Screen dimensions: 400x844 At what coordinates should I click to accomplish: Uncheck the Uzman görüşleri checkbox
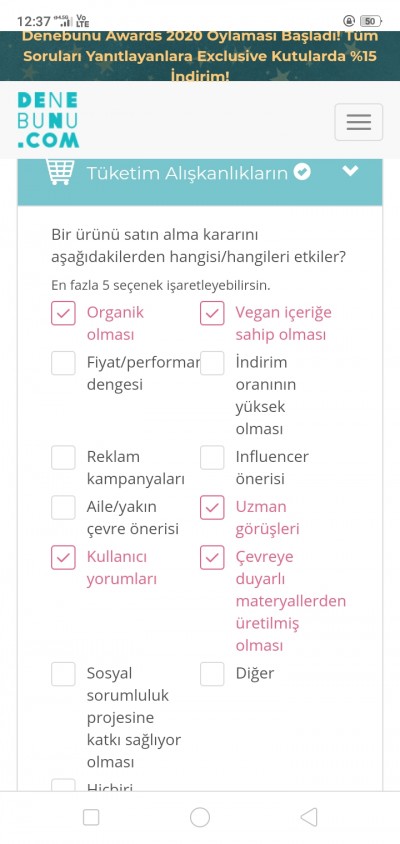(x=212, y=508)
